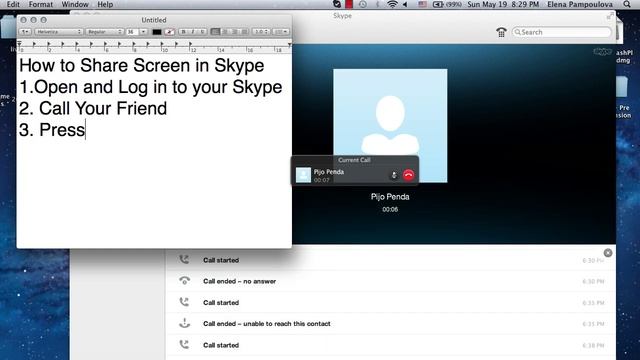This screenshot has height=360, width=640.
Task: Open the Help menu
Action: pos(105,4)
